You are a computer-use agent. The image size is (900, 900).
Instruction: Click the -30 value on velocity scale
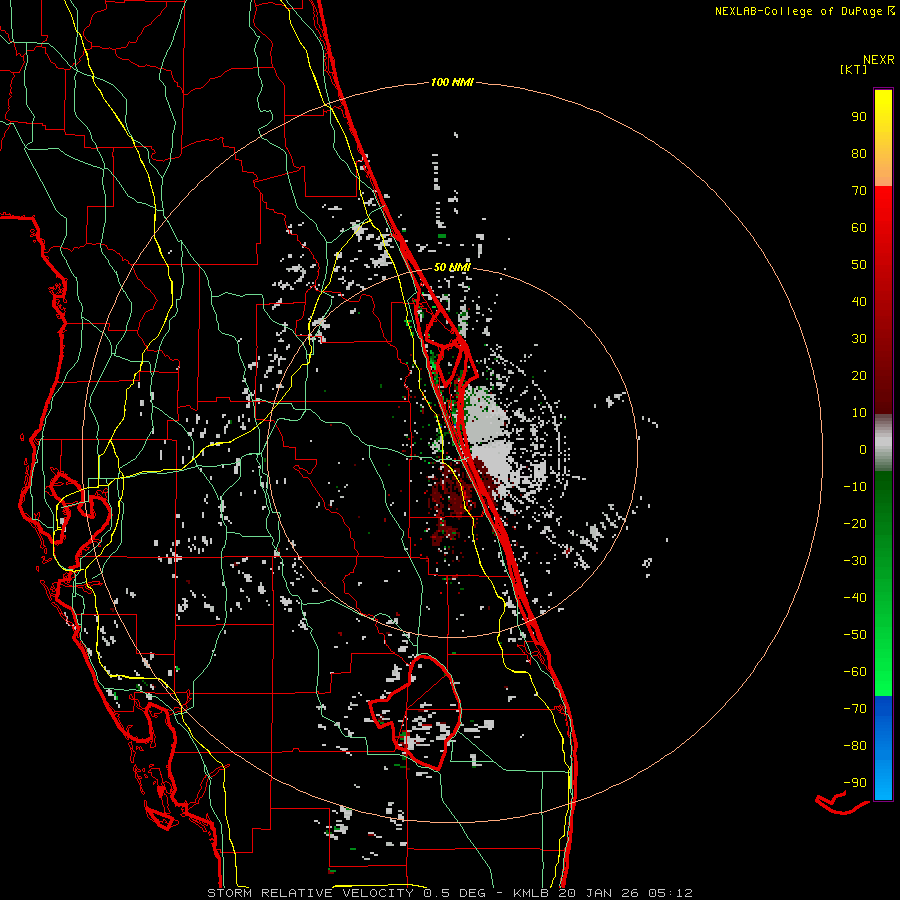(855, 561)
